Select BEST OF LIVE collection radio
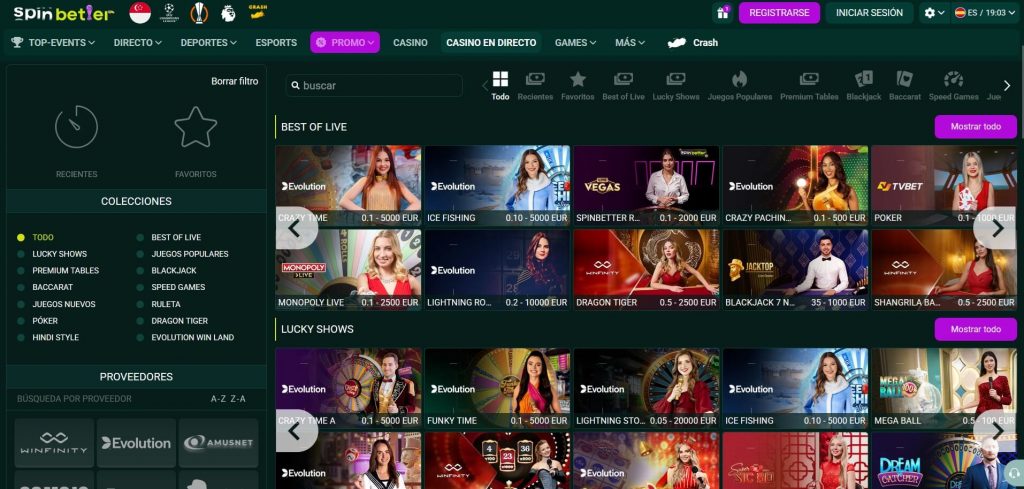 pos(140,238)
